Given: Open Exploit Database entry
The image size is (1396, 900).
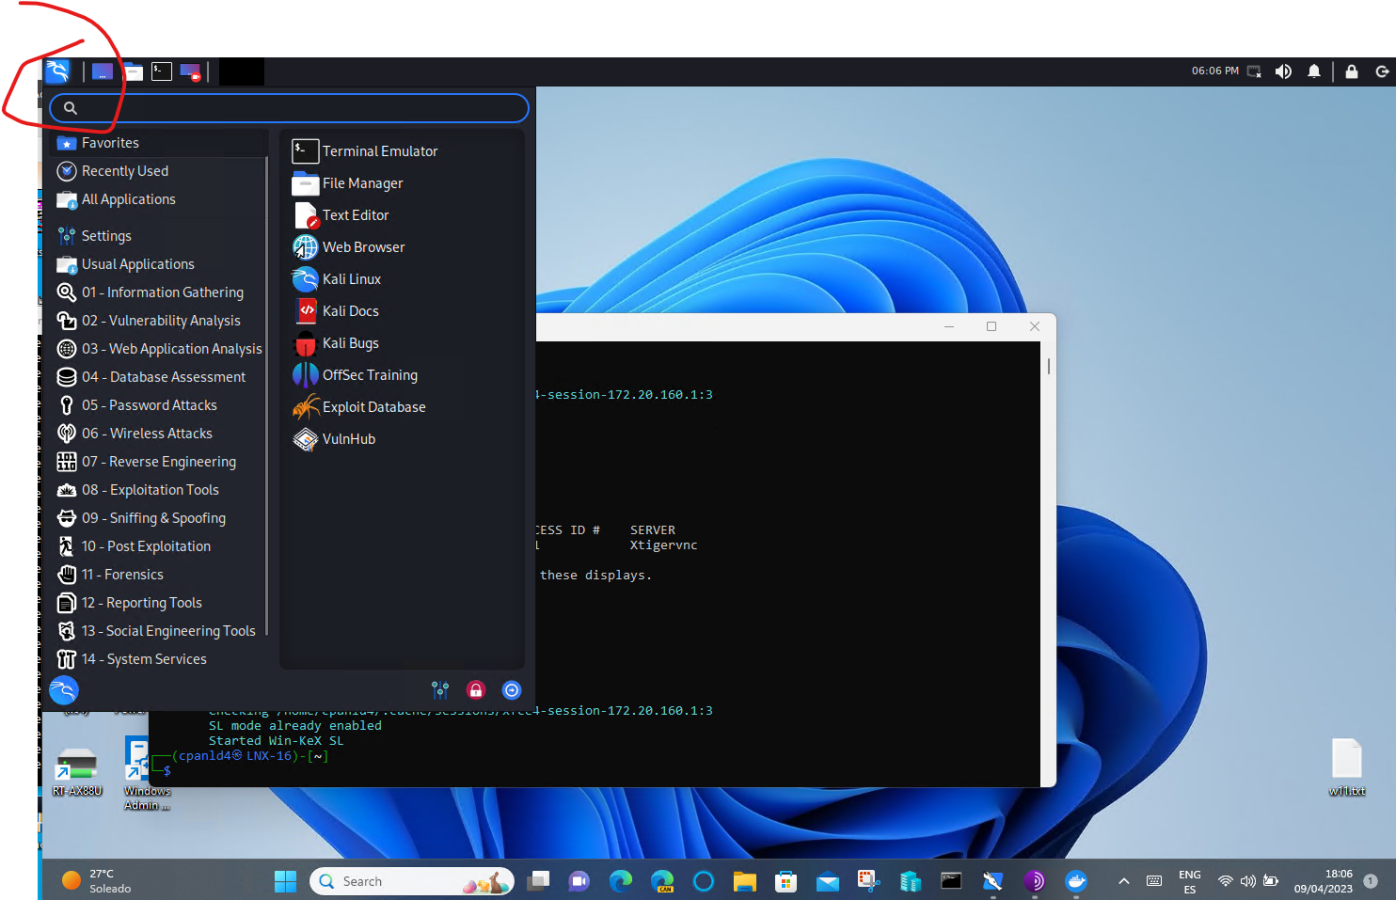Looking at the screenshot, I should pos(402,407).
